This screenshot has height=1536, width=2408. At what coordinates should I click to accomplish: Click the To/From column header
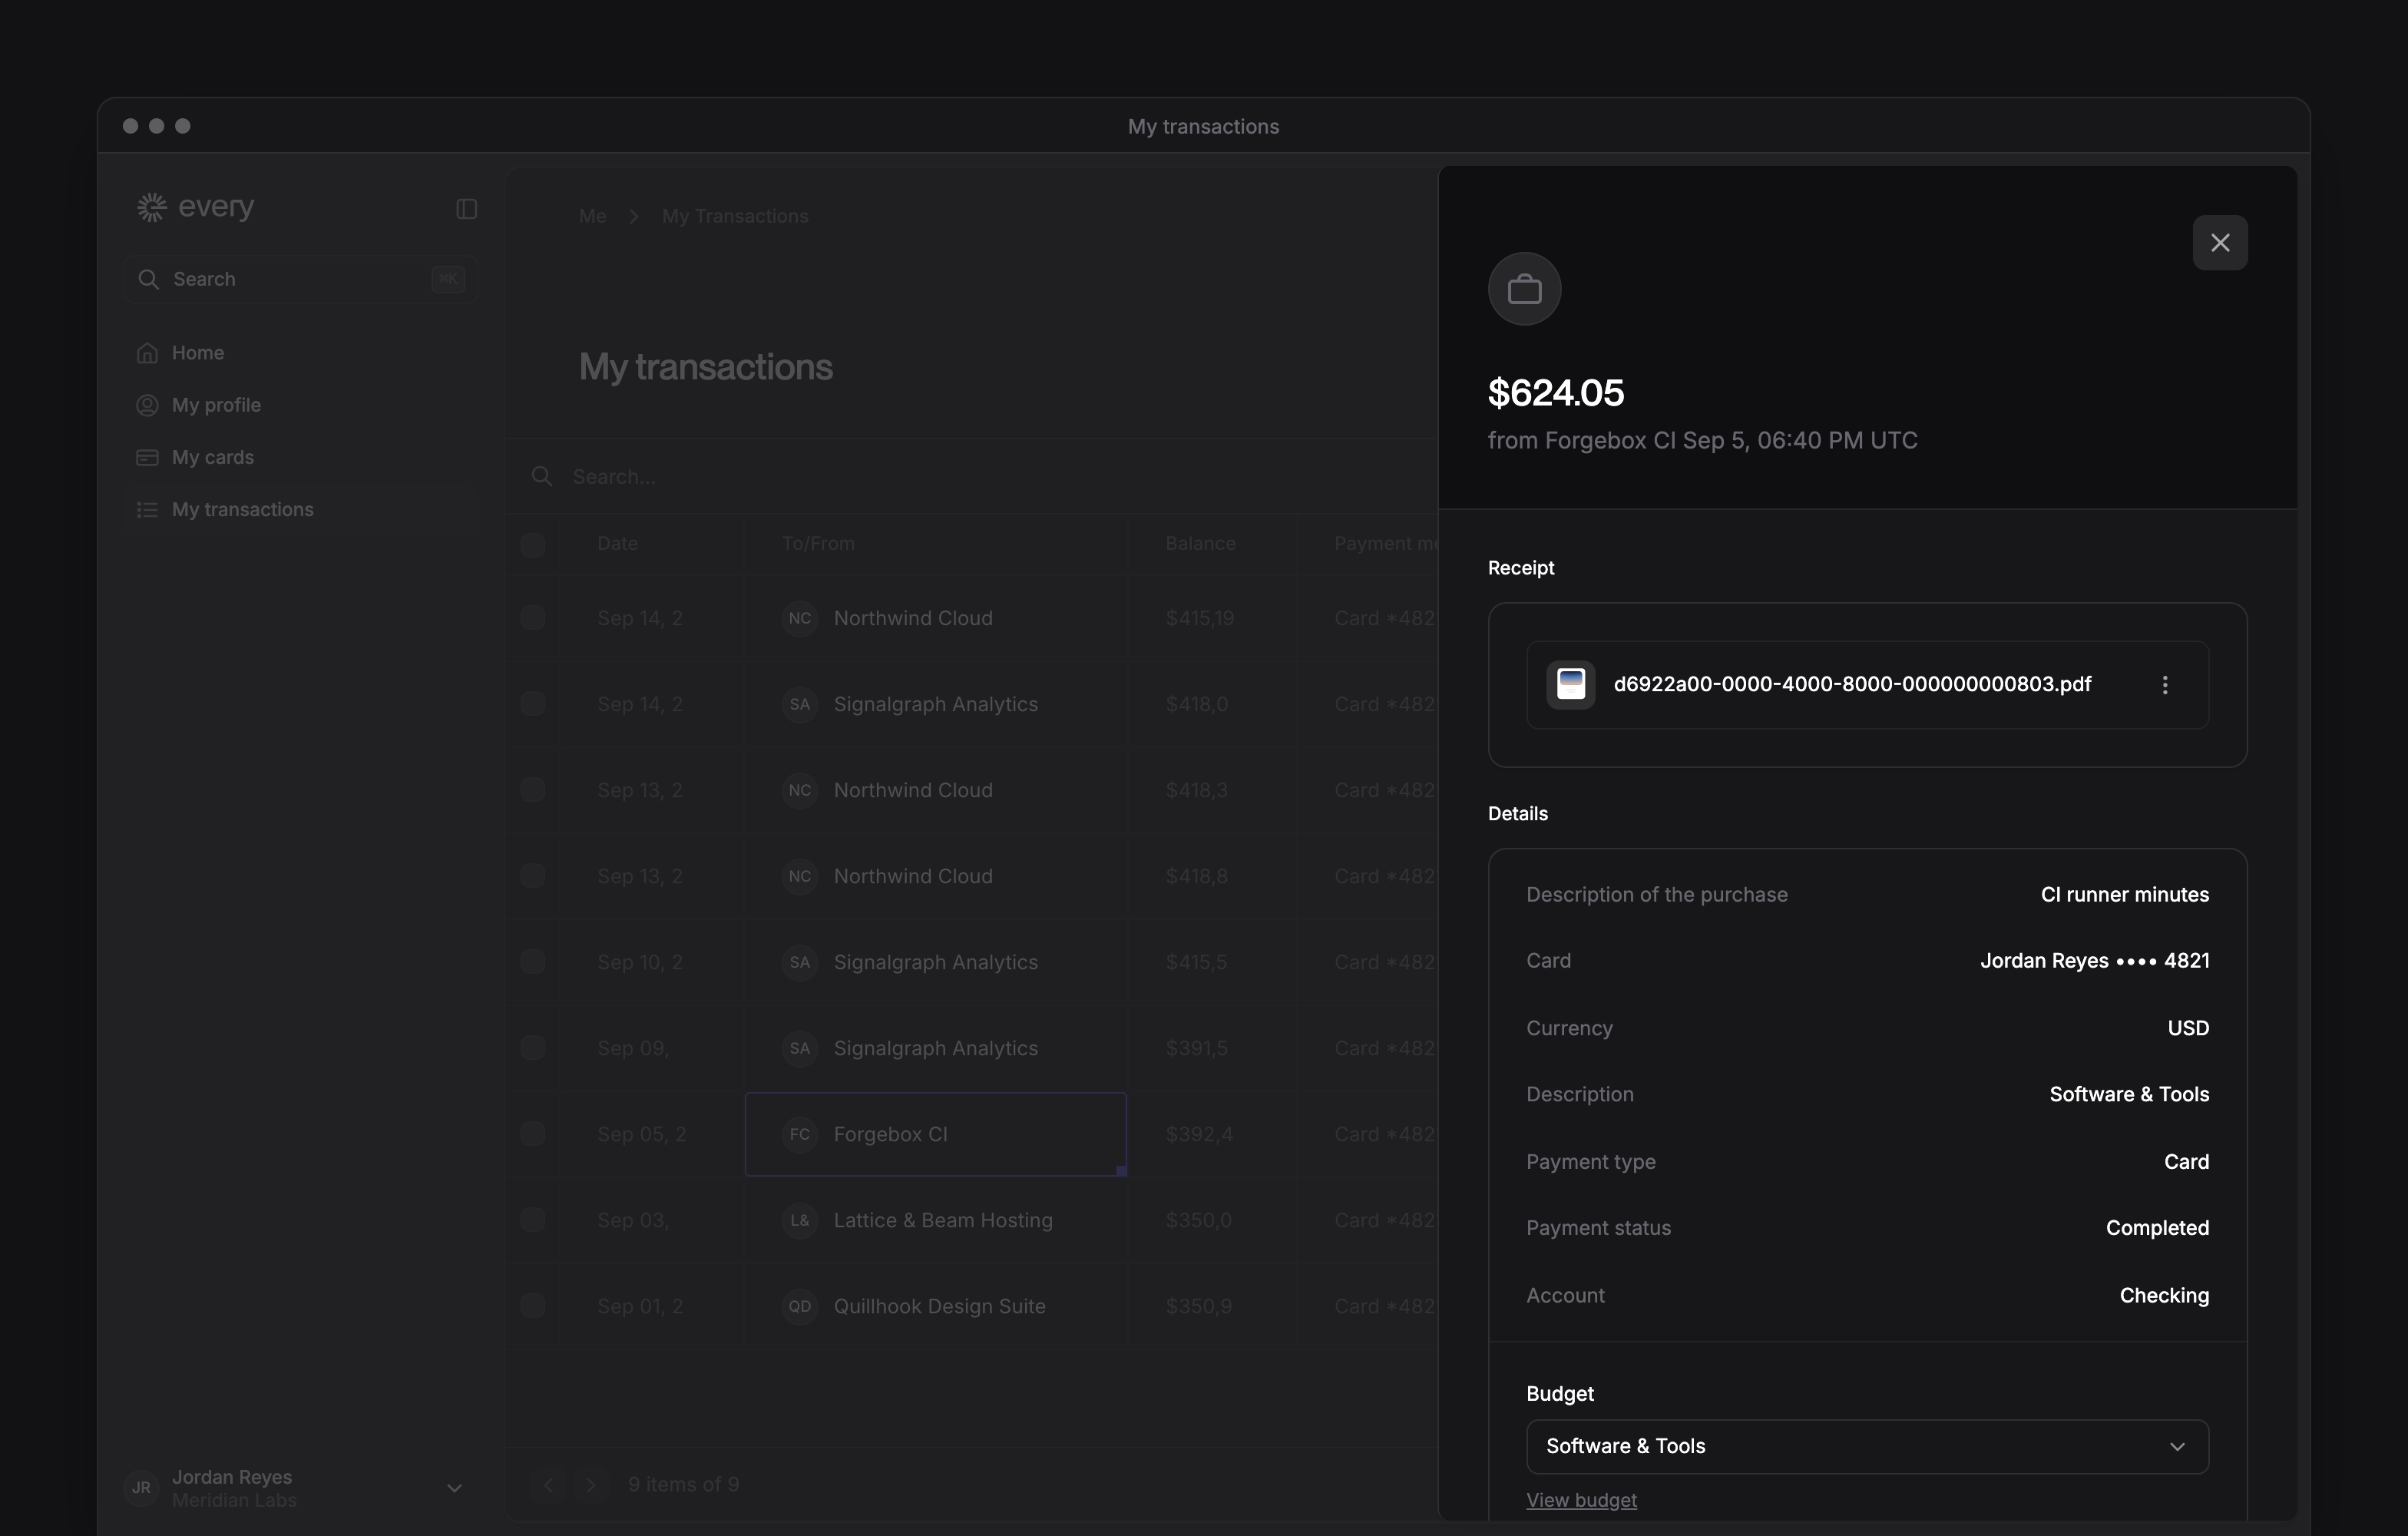click(818, 544)
